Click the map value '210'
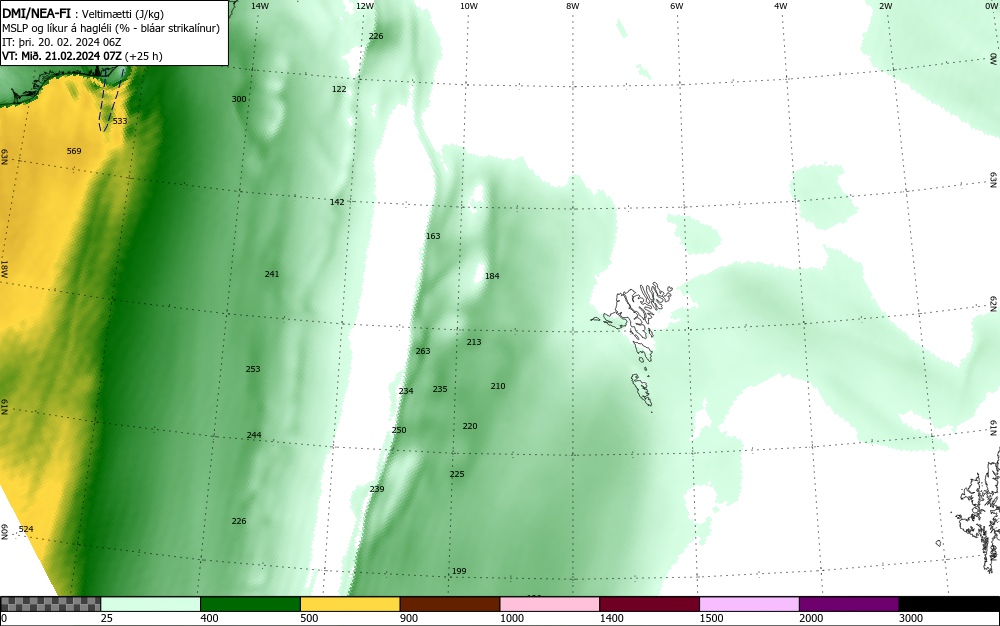 (498, 386)
